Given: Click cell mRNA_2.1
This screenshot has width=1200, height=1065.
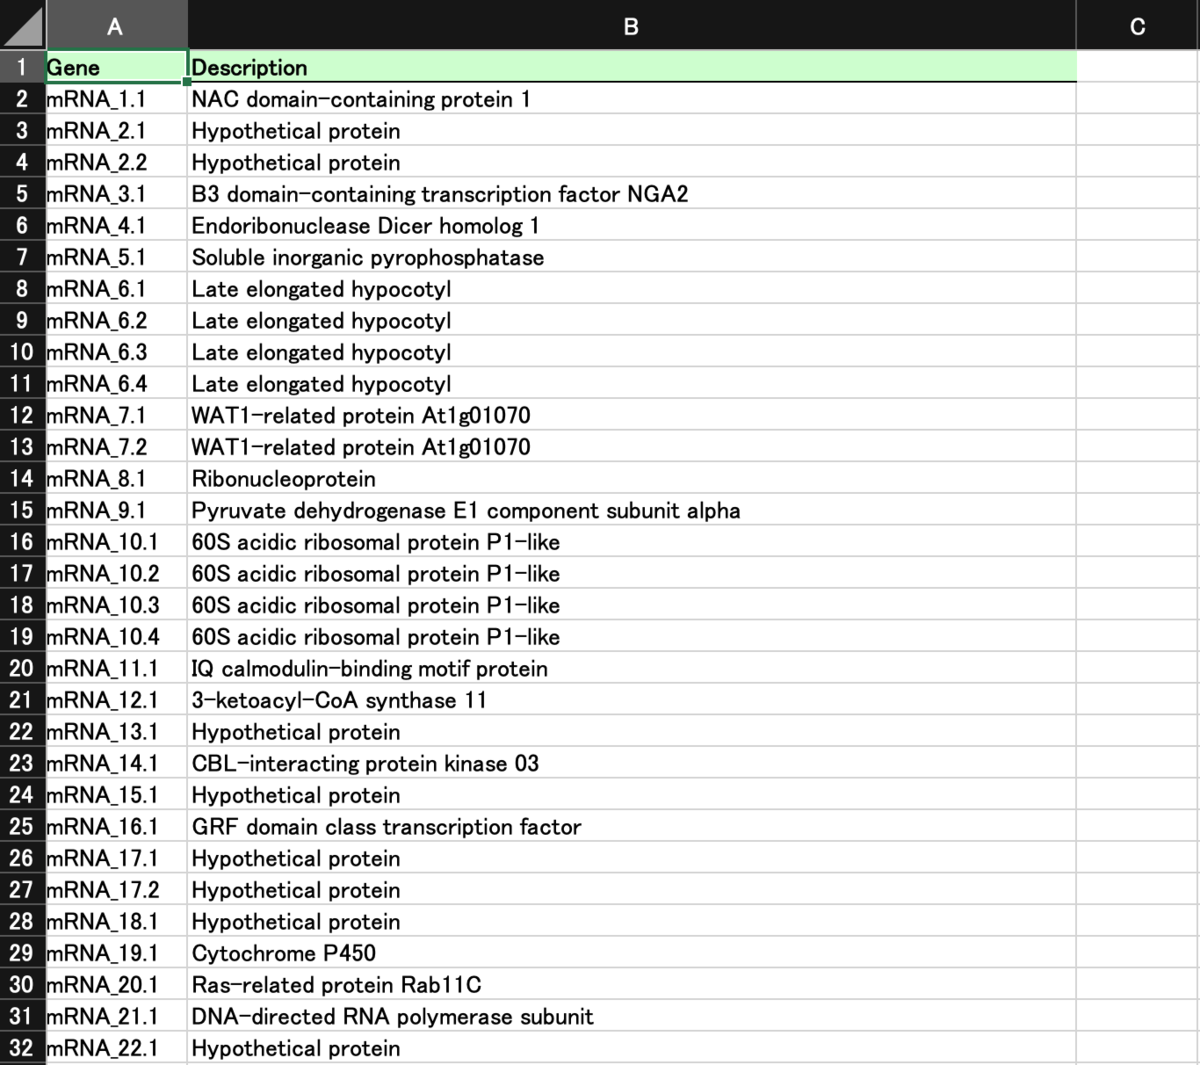Looking at the screenshot, I should (x=116, y=131).
